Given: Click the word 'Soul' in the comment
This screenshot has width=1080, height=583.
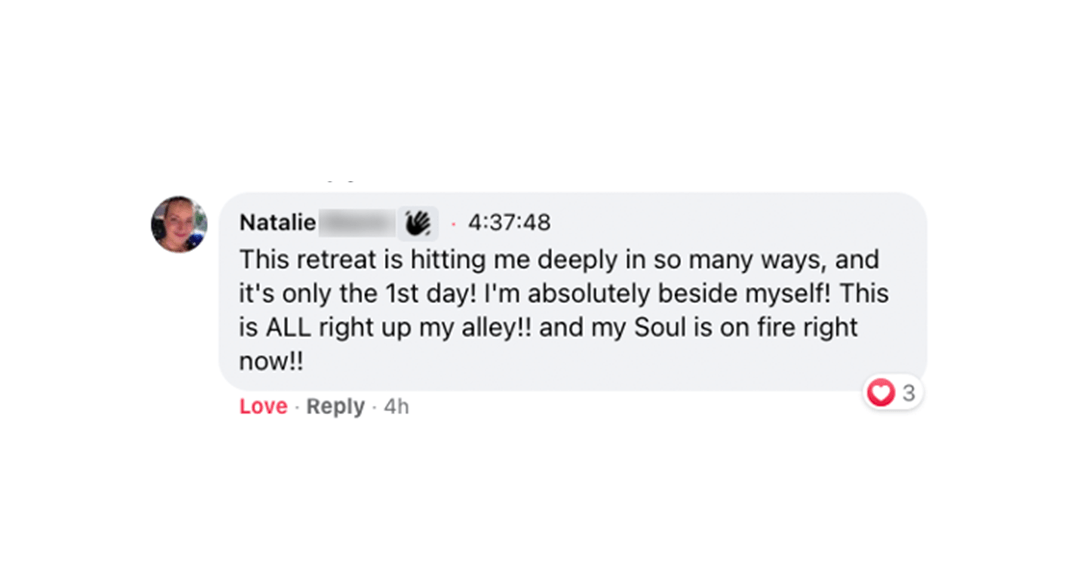Looking at the screenshot, I should [x=660, y=327].
